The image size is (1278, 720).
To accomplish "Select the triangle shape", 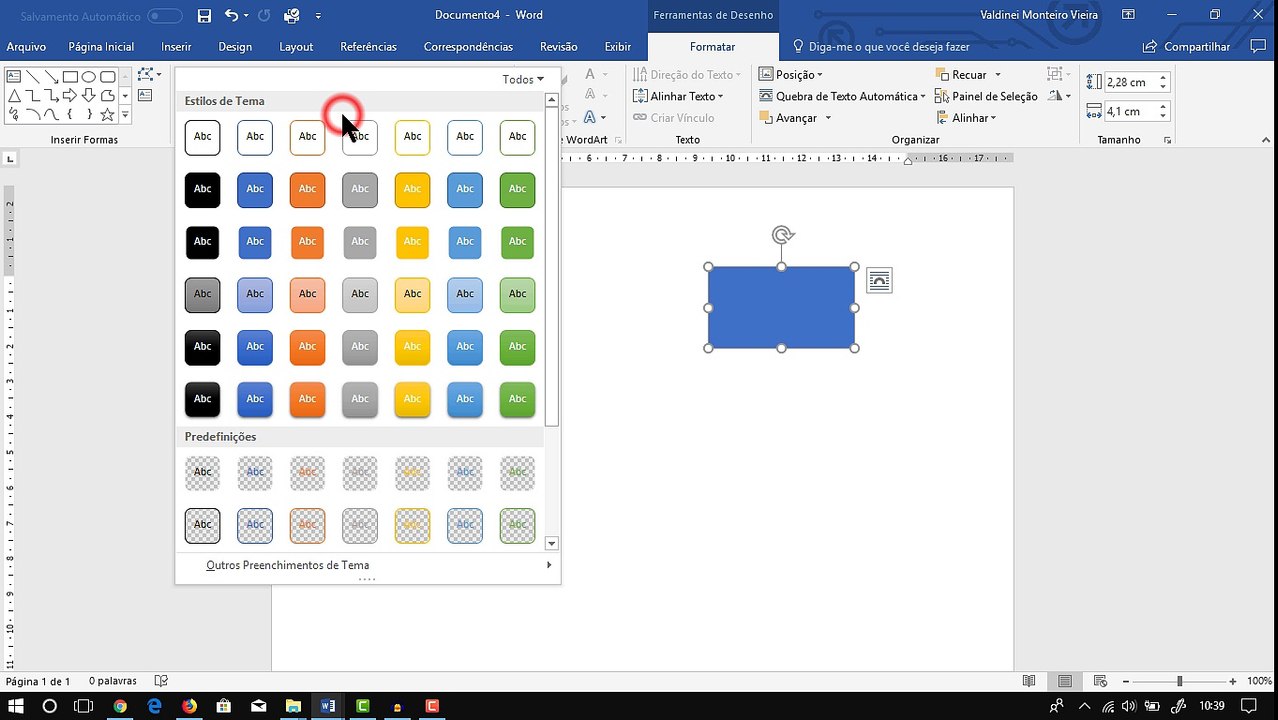I will (x=14, y=95).
